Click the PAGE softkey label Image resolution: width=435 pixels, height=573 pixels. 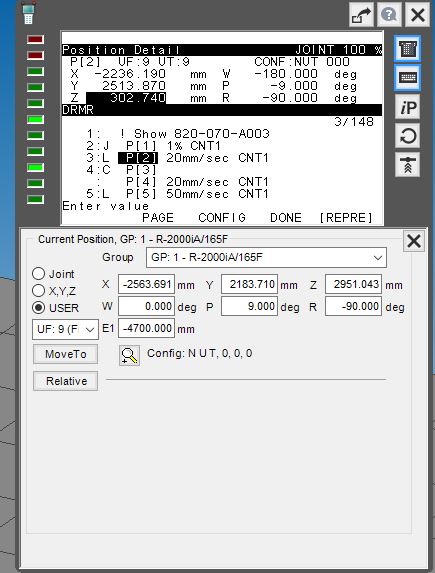pyautogui.click(x=158, y=218)
